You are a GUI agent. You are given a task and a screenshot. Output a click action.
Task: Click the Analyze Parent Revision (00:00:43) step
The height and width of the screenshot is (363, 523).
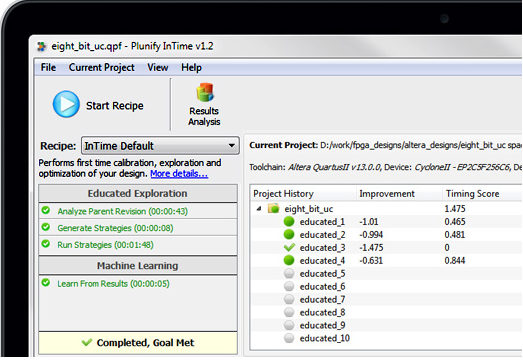(x=138, y=211)
